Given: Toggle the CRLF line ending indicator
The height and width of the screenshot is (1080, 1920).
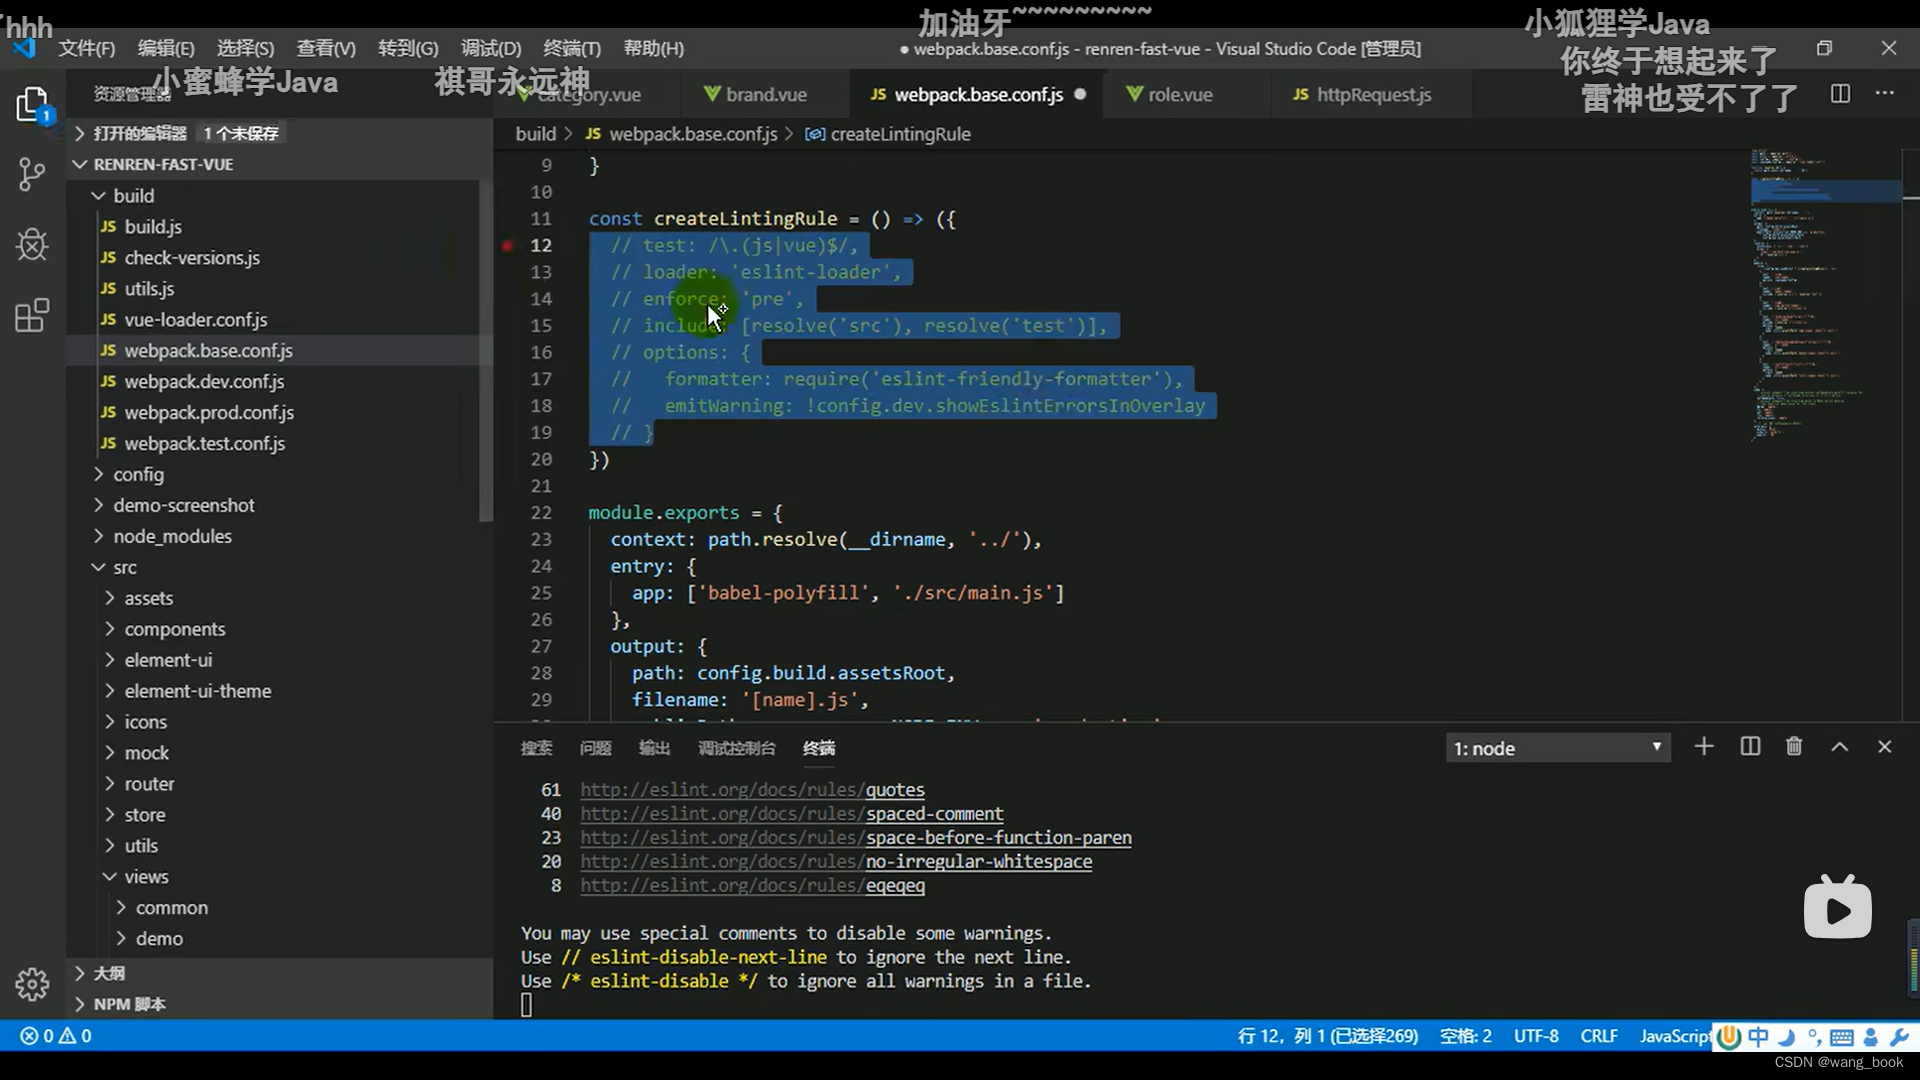Looking at the screenshot, I should tap(1598, 1036).
